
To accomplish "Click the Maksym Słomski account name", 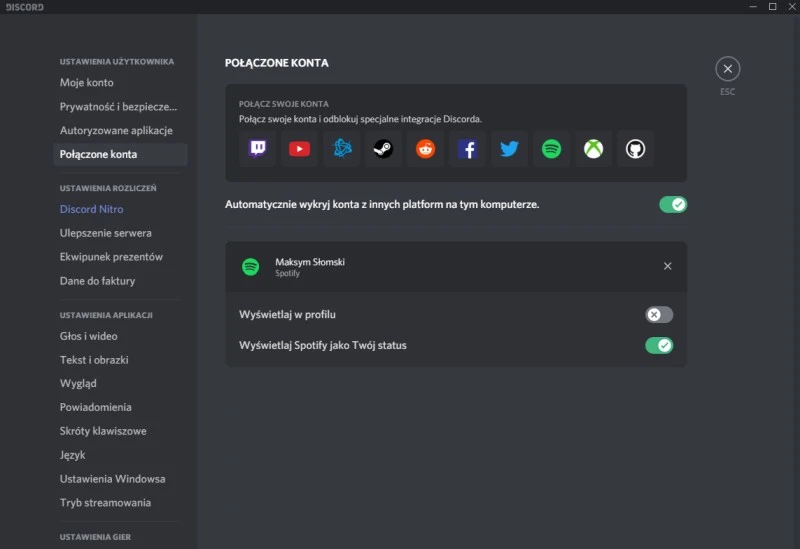I will tap(310, 262).
